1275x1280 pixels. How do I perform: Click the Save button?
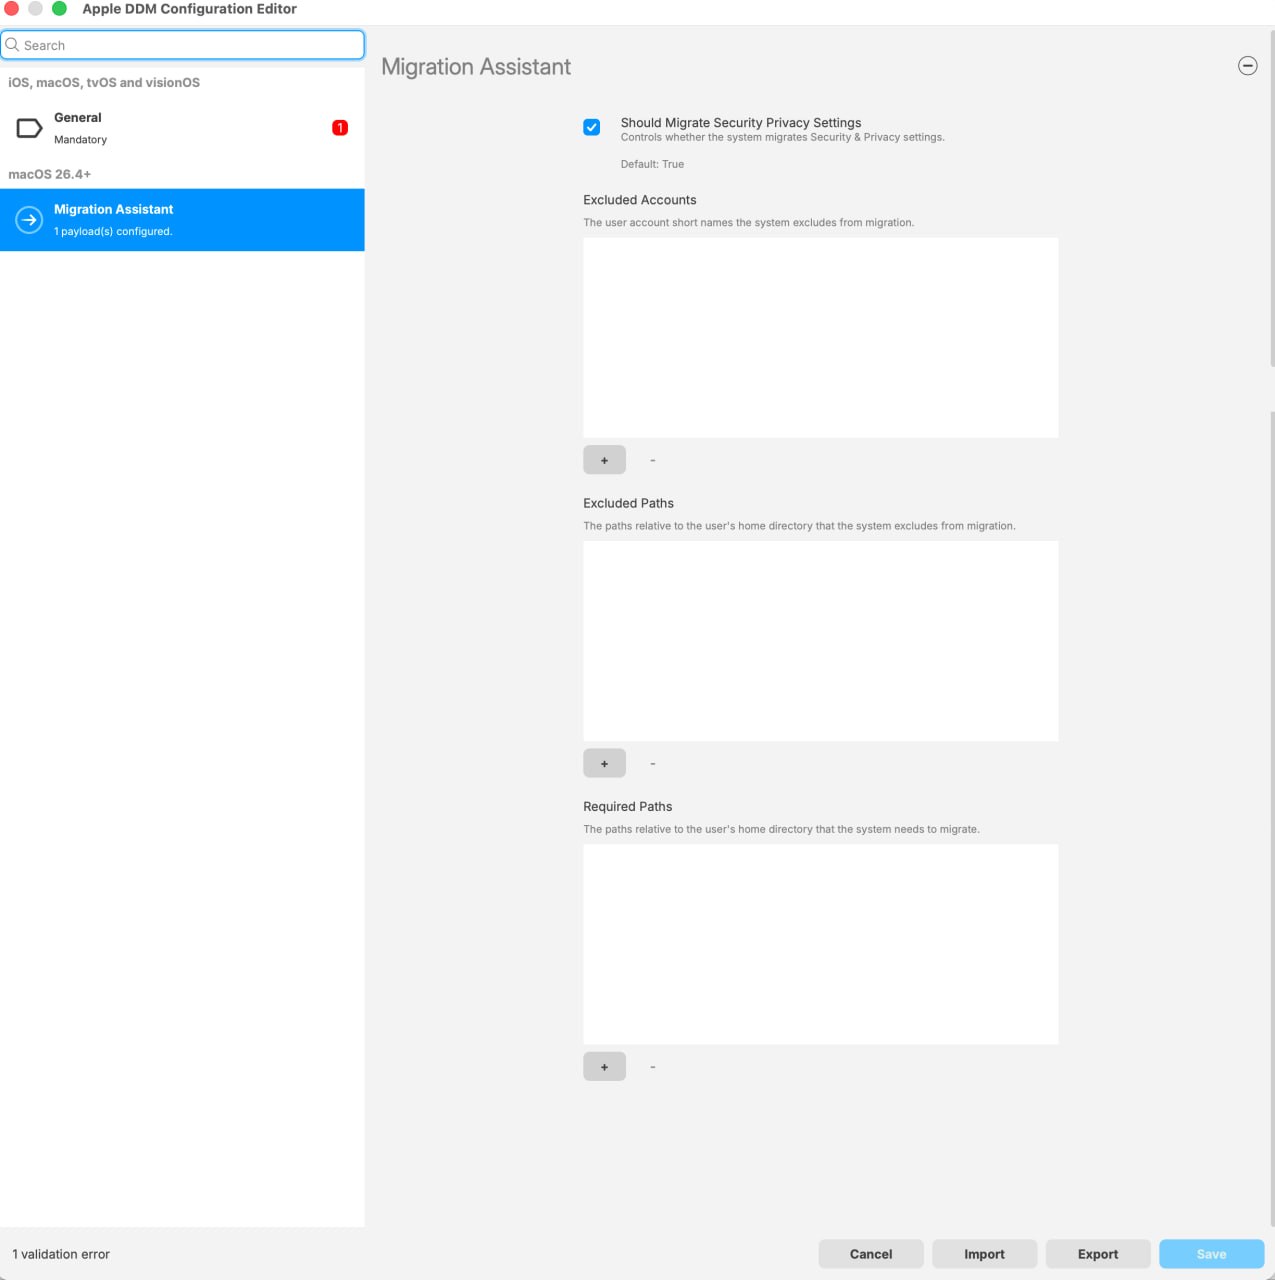(x=1211, y=1254)
